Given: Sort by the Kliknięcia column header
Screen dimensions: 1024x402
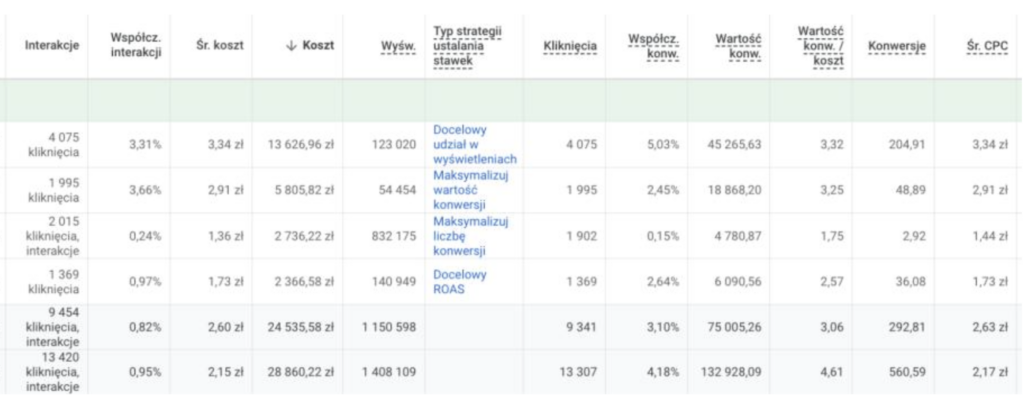Looking at the screenshot, I should 569,46.
